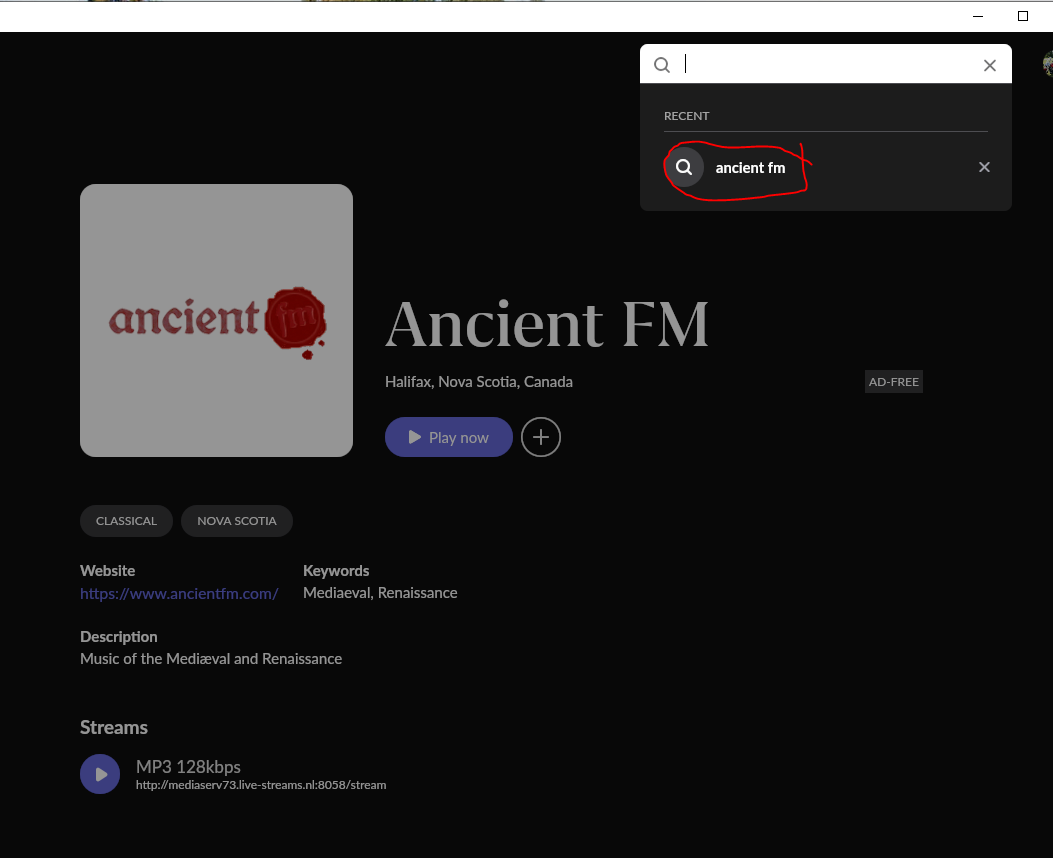Screen dimensions: 1053x858
Task: Focus the search text input
Action: (828, 64)
